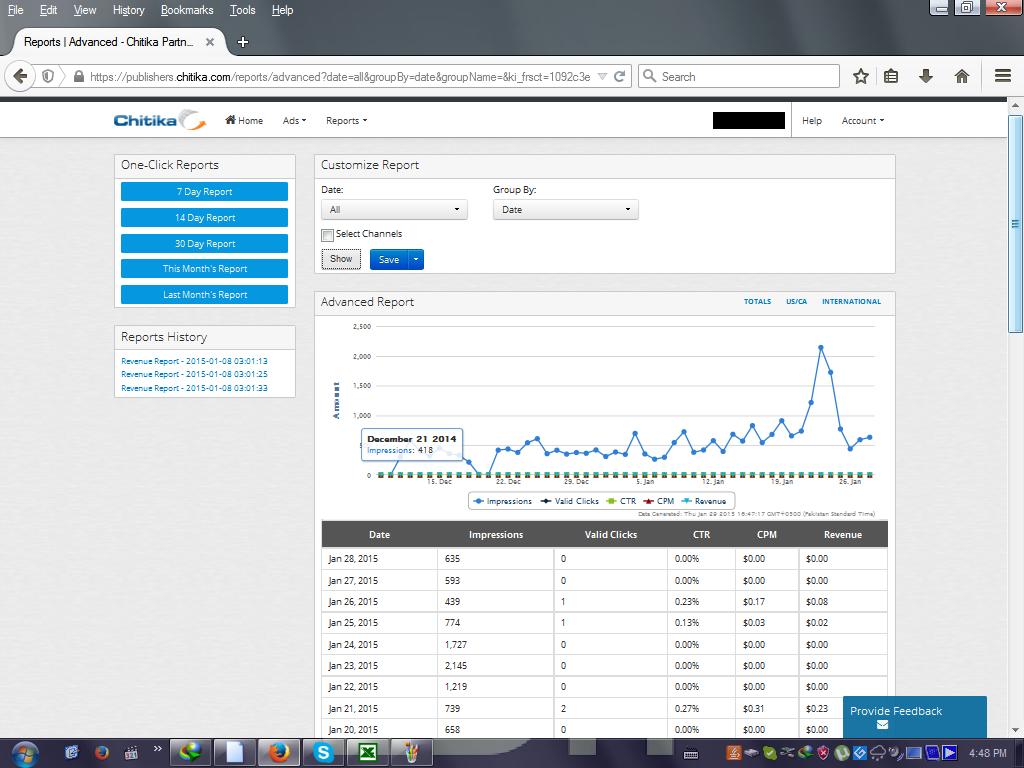Click the system clock showing 4:48 PM
The image size is (1024, 768).
click(987, 753)
